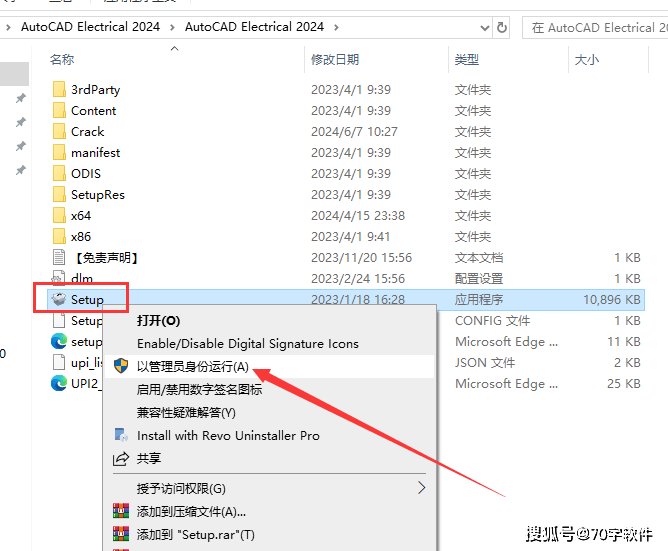The width and height of the screenshot is (668, 551).
Task: Click the 【免责声明】 text document icon
Action: point(59,257)
